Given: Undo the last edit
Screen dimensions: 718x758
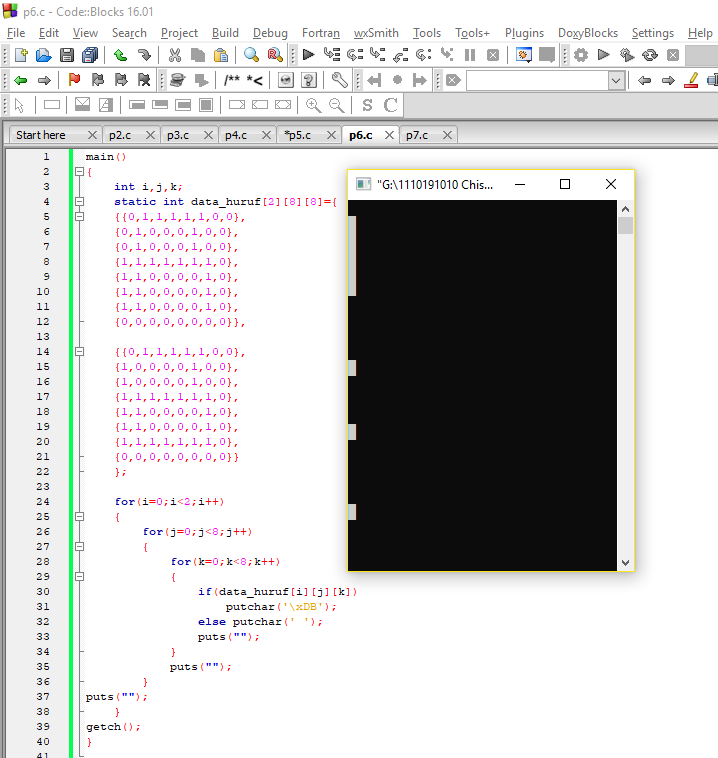Looking at the screenshot, I should point(120,55).
